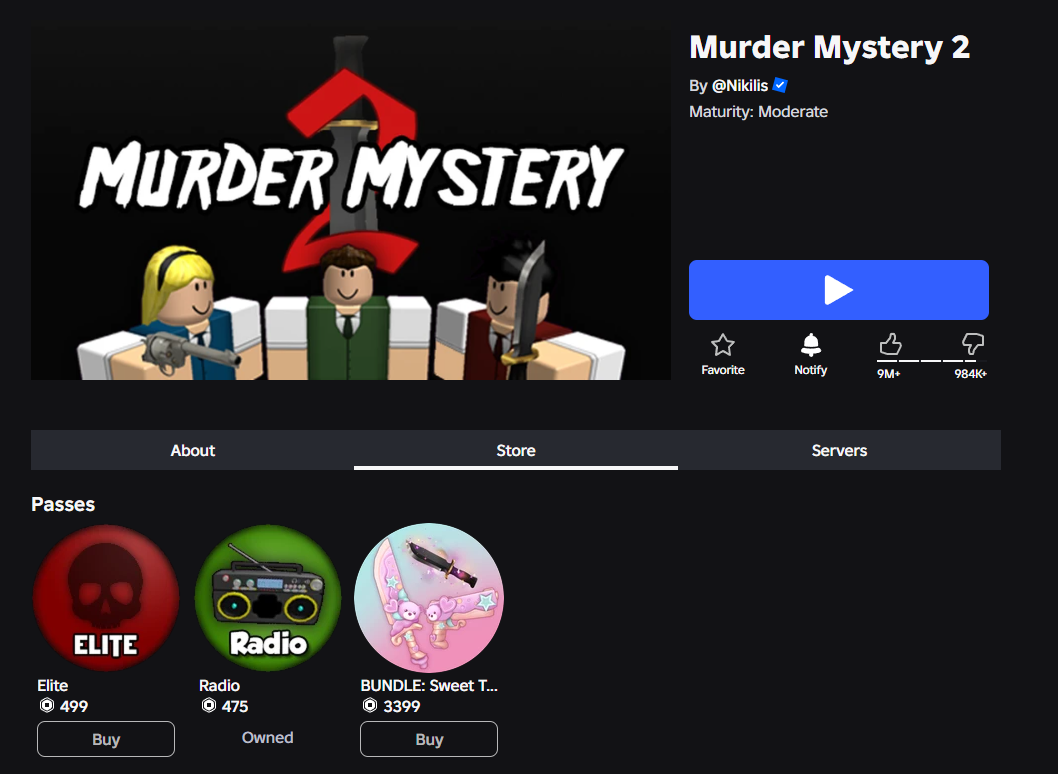Click the '984K+' dislikes count
1058x774 pixels.
(x=970, y=373)
